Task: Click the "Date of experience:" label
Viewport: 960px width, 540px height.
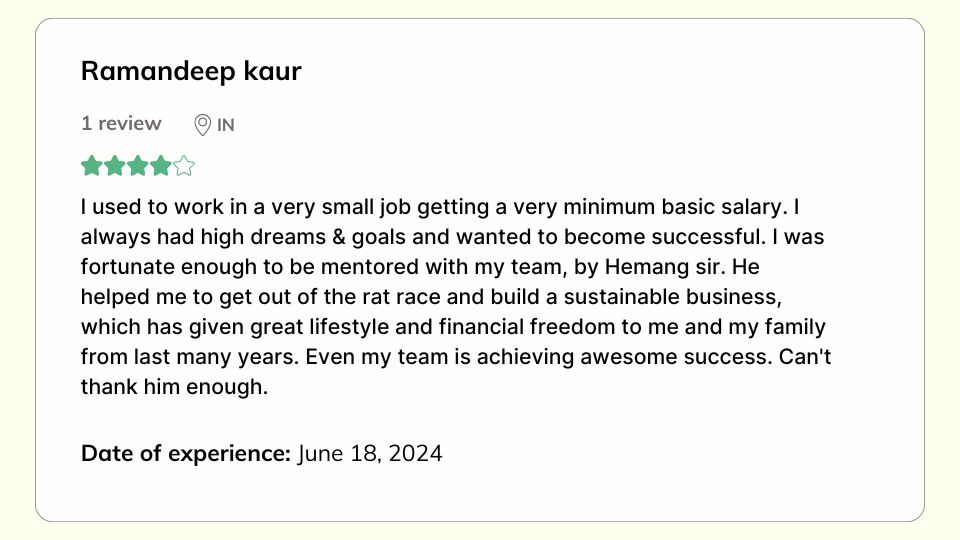Action: coord(185,453)
